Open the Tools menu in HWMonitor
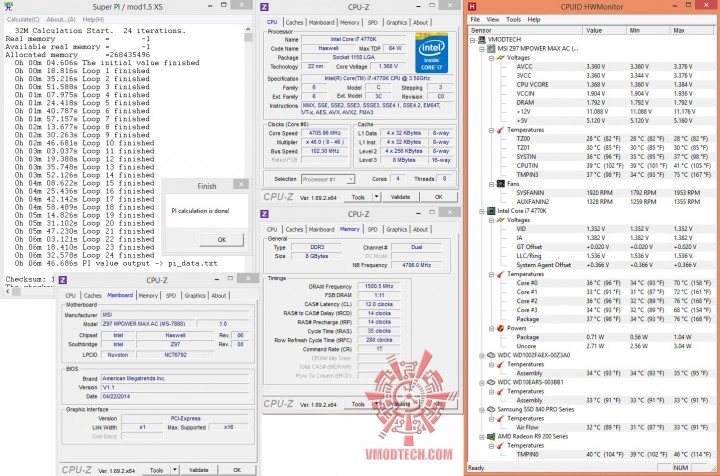720x476 pixels. coord(513,19)
